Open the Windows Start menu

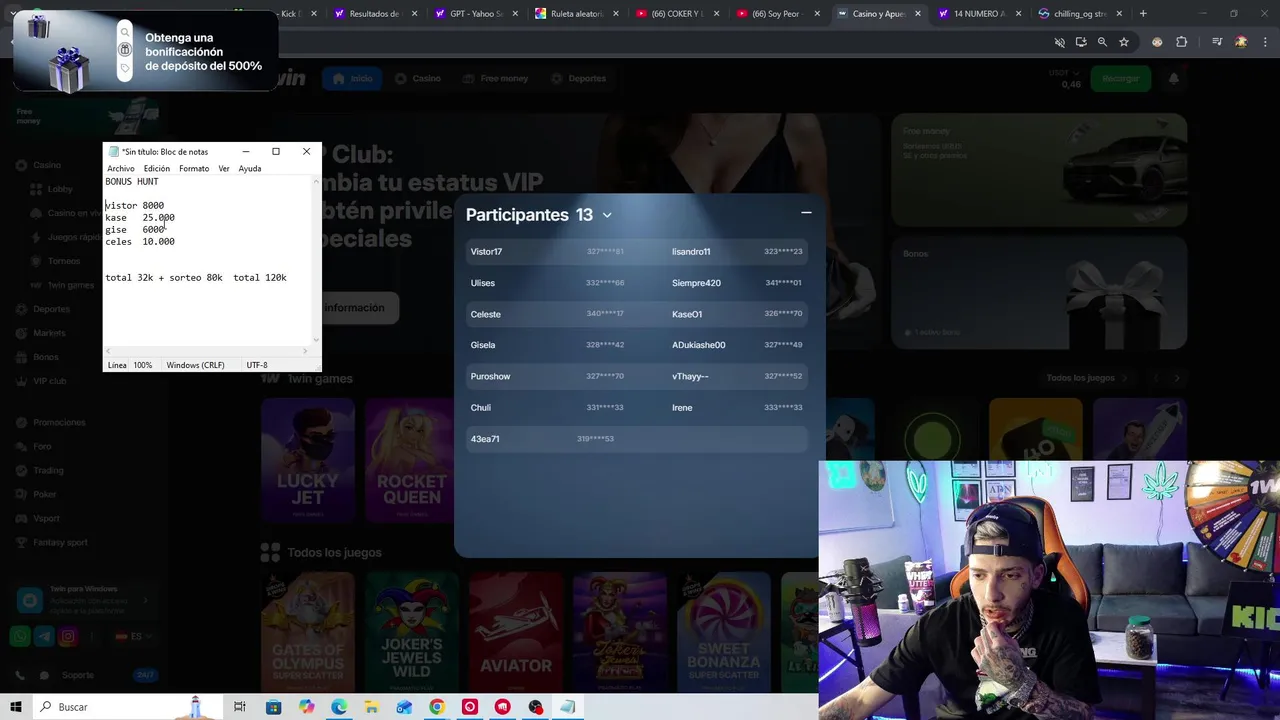coord(16,707)
